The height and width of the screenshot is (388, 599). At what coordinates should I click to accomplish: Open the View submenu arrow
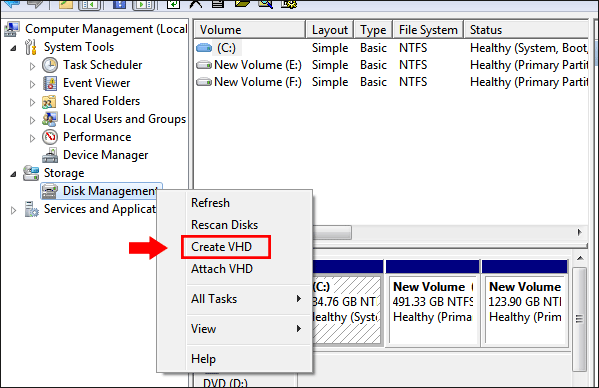coord(299,329)
